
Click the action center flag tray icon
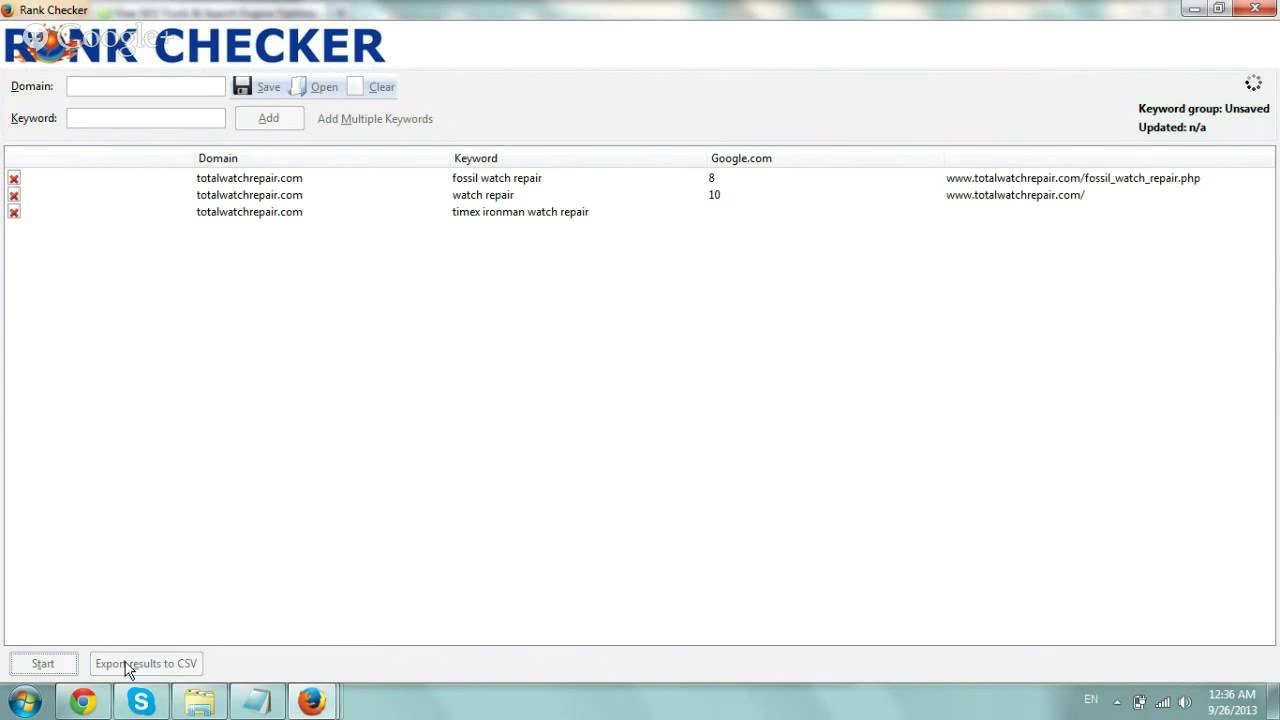click(1140, 701)
